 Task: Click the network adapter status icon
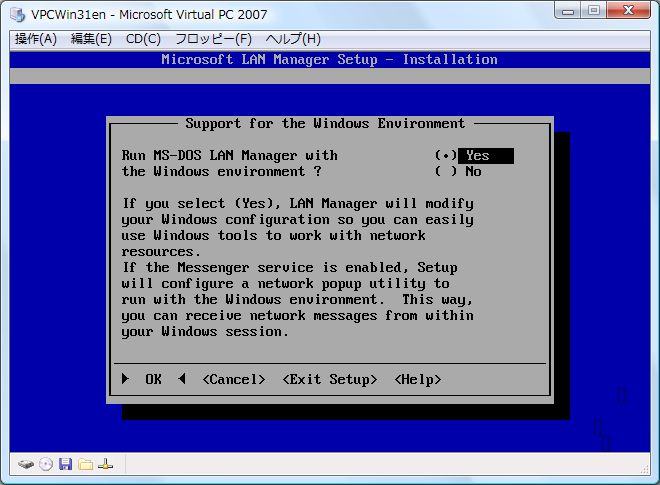106,465
